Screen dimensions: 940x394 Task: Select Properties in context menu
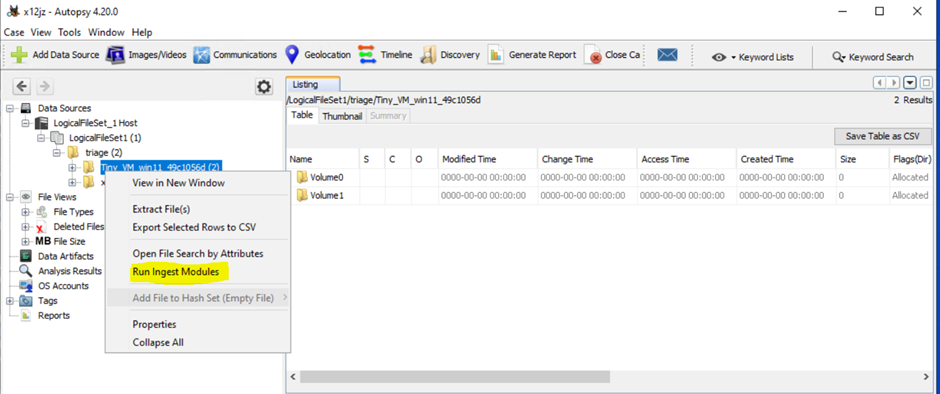(x=155, y=324)
